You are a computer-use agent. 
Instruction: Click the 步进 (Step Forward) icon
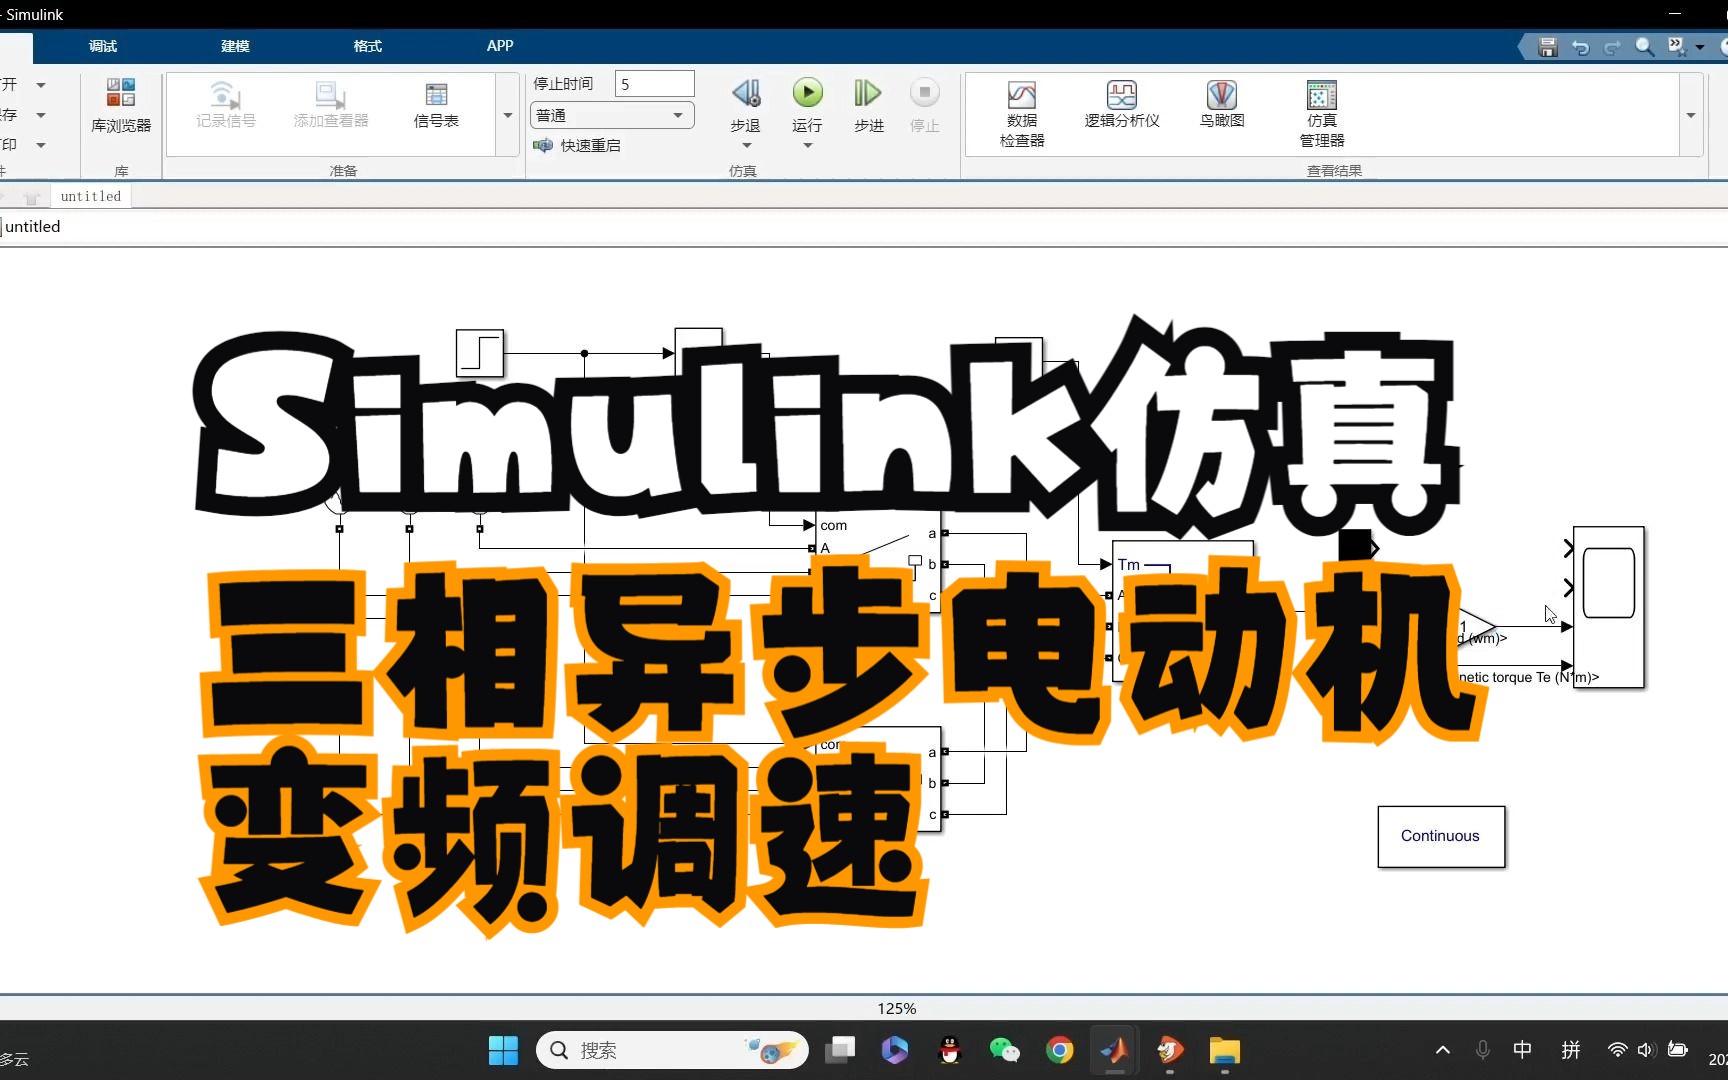(866, 100)
